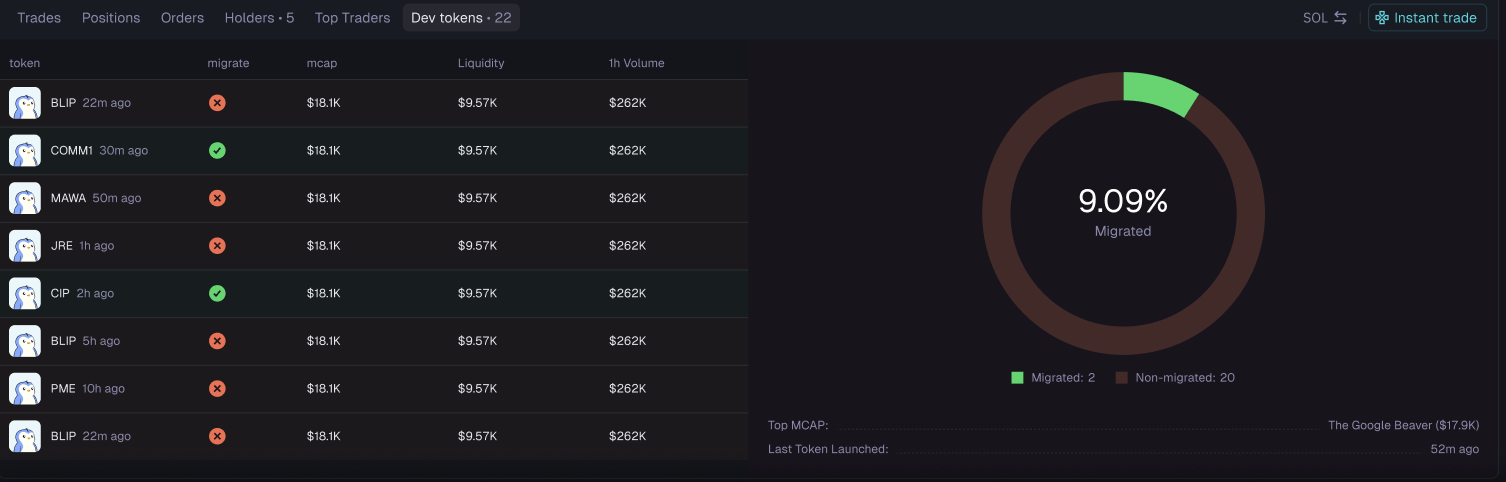Screen dimensions: 1506x482
Task: Sort by the 1h Volume column header
Action: pos(636,63)
